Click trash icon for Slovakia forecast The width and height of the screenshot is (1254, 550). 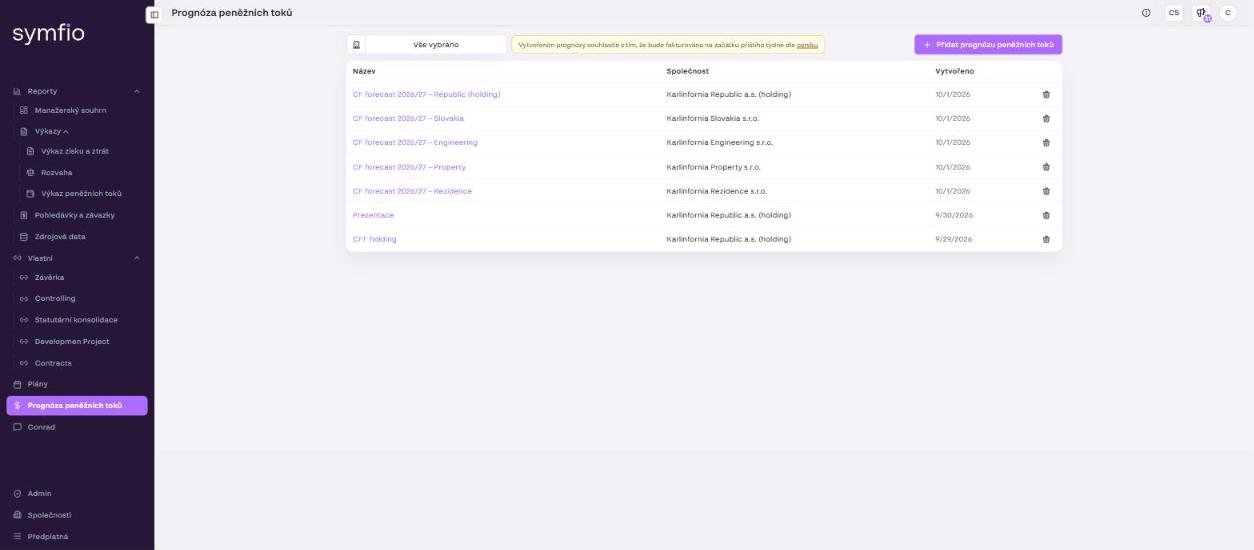point(1046,118)
